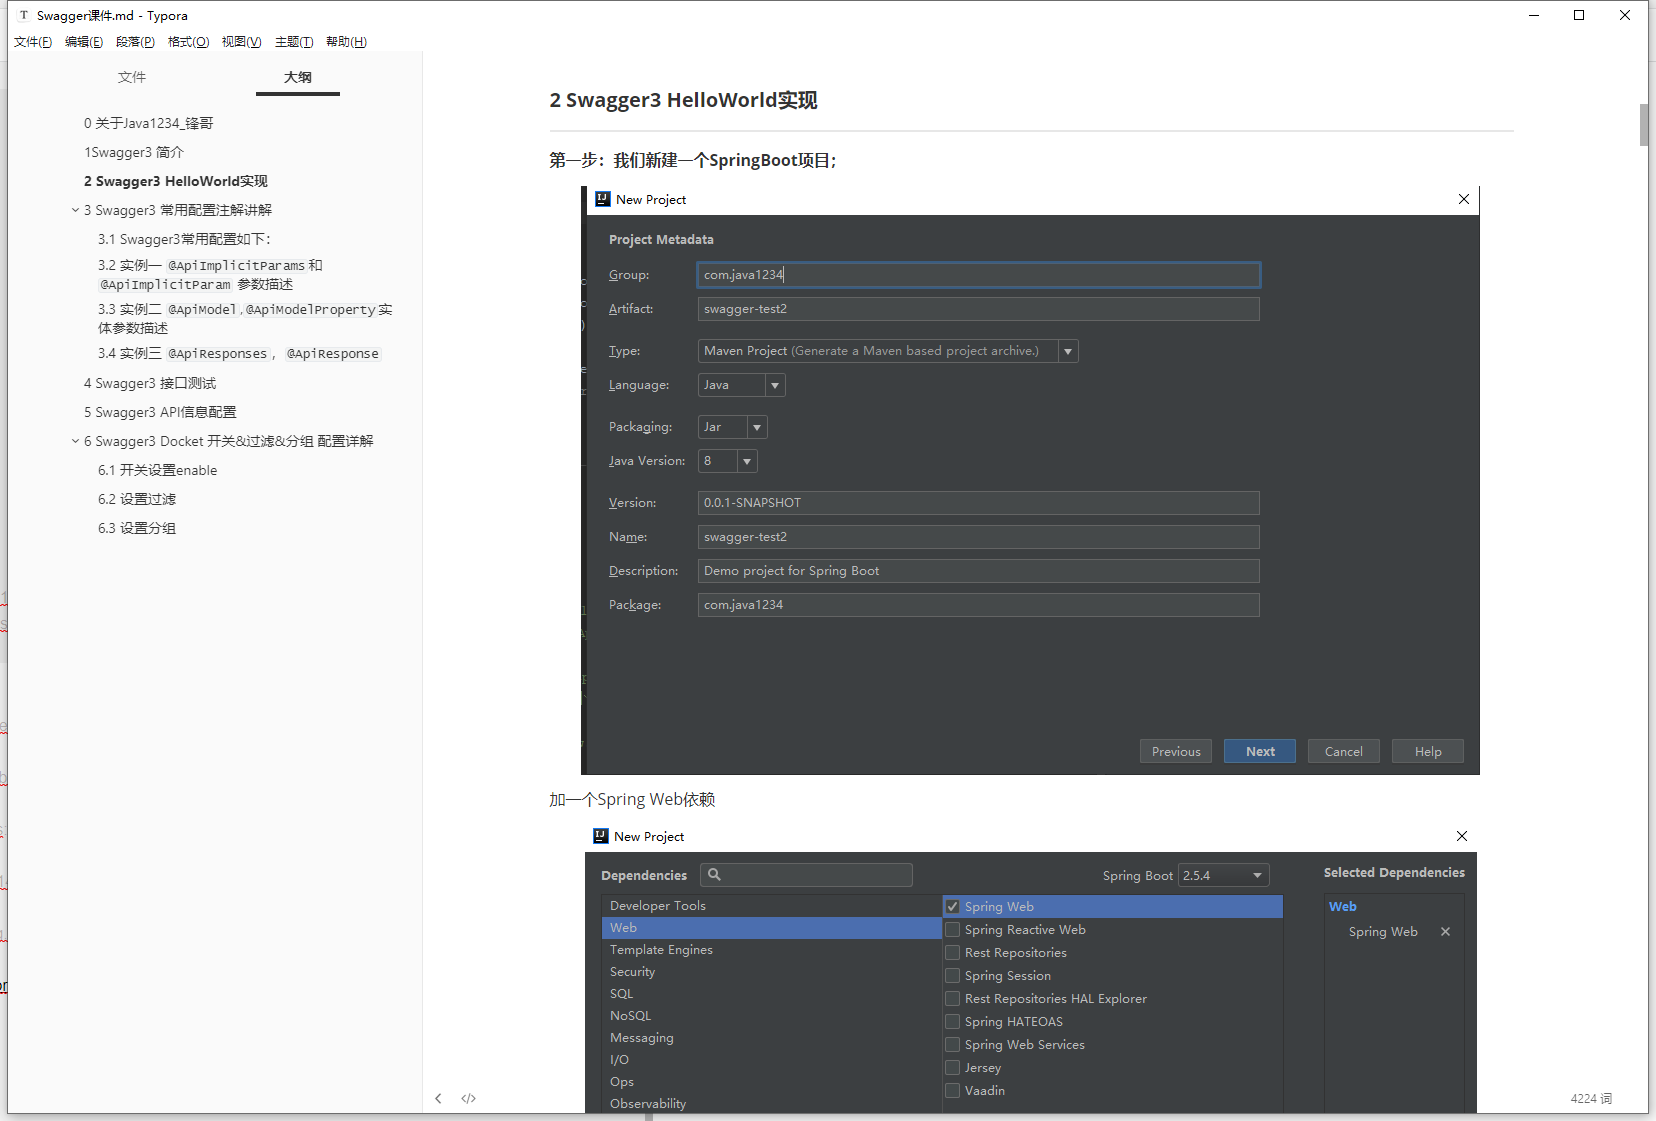Click the IntelliJ icon in second New Project dialog
This screenshot has width=1656, height=1121.
[x=601, y=836]
